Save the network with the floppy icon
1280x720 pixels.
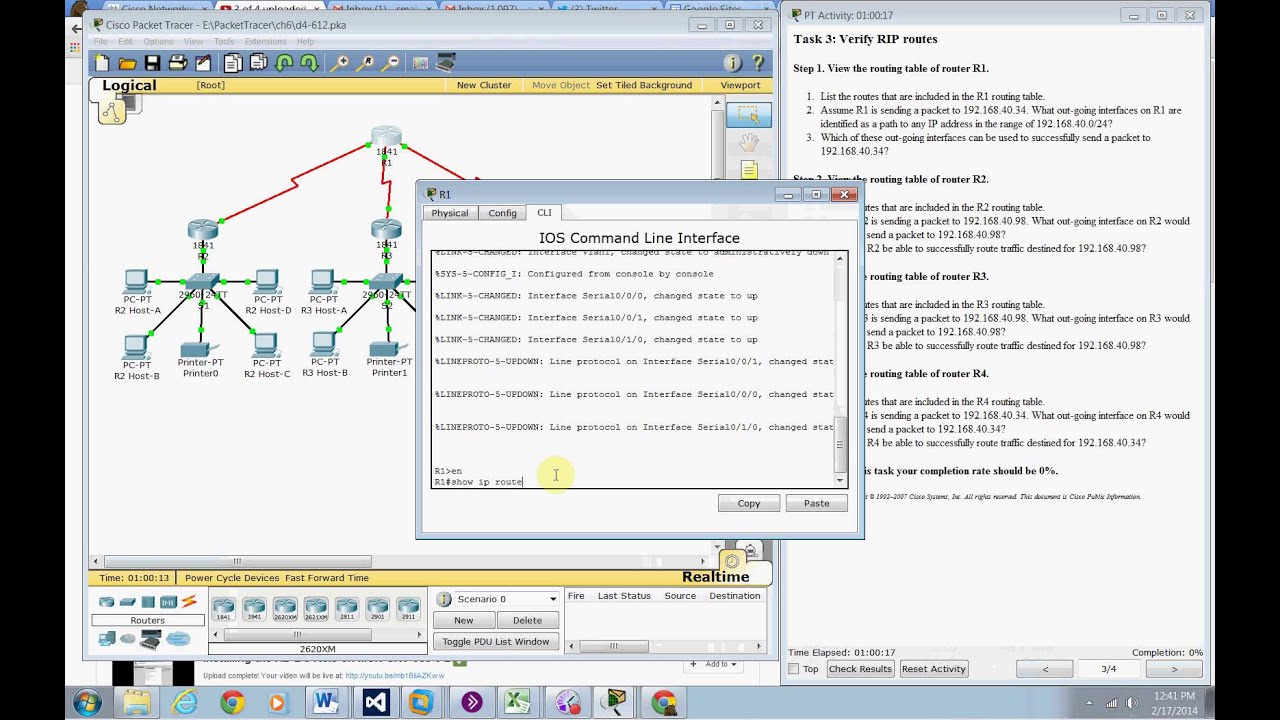[152, 63]
